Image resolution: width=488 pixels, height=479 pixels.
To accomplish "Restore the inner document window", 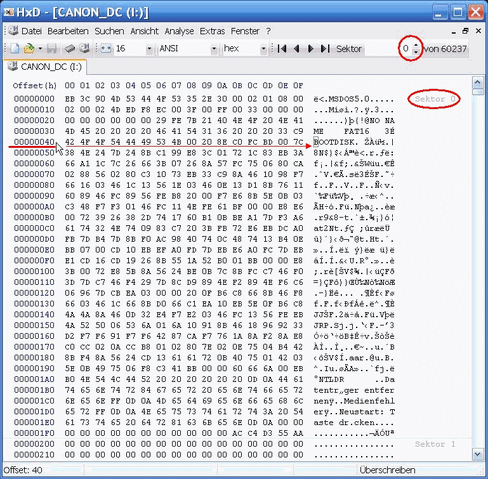I will coord(466,31).
